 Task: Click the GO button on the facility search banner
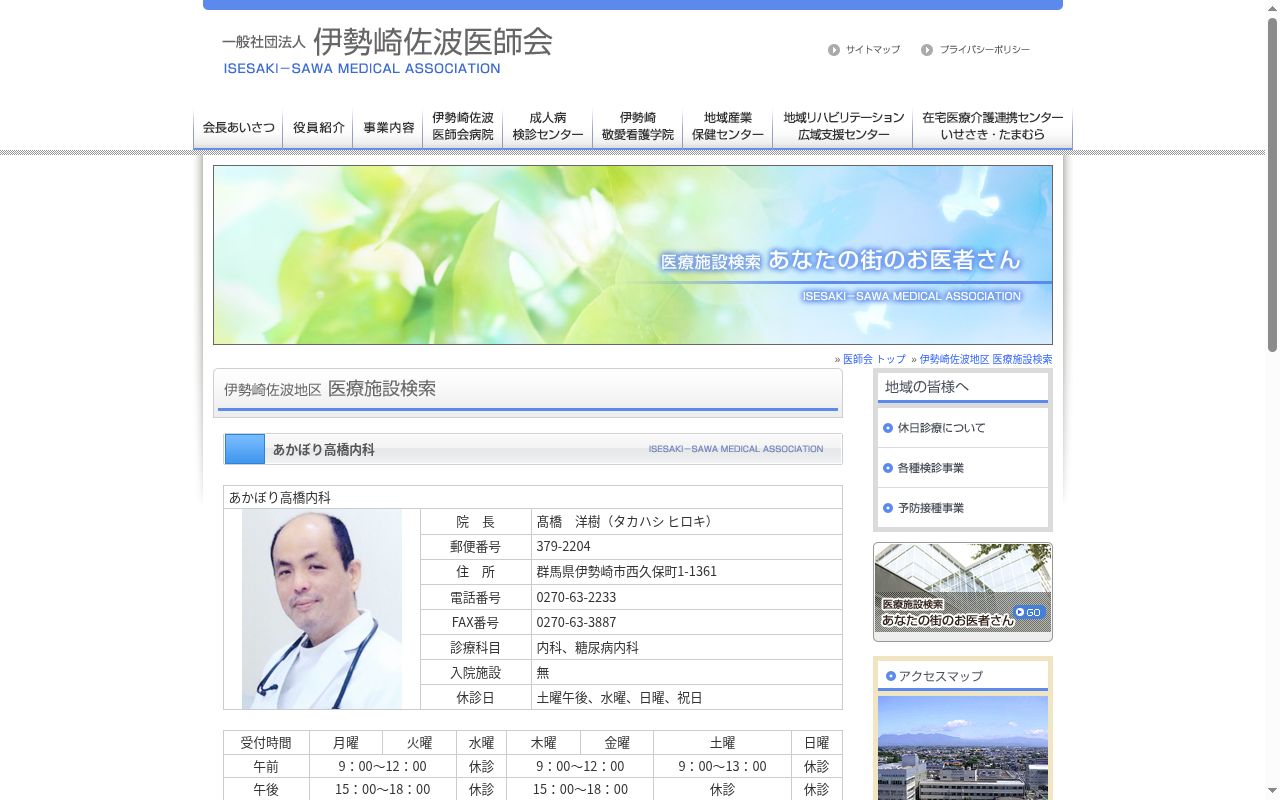(1028, 612)
